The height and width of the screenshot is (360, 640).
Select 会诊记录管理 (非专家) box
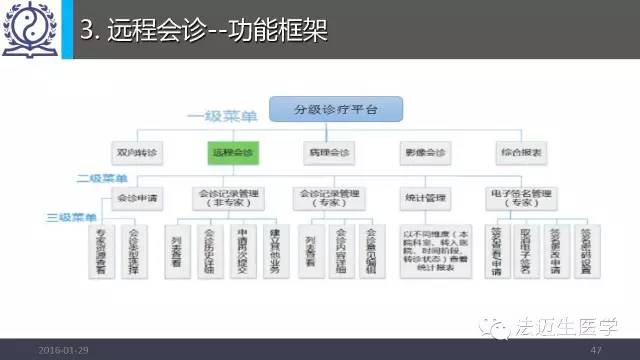[x=229, y=199]
